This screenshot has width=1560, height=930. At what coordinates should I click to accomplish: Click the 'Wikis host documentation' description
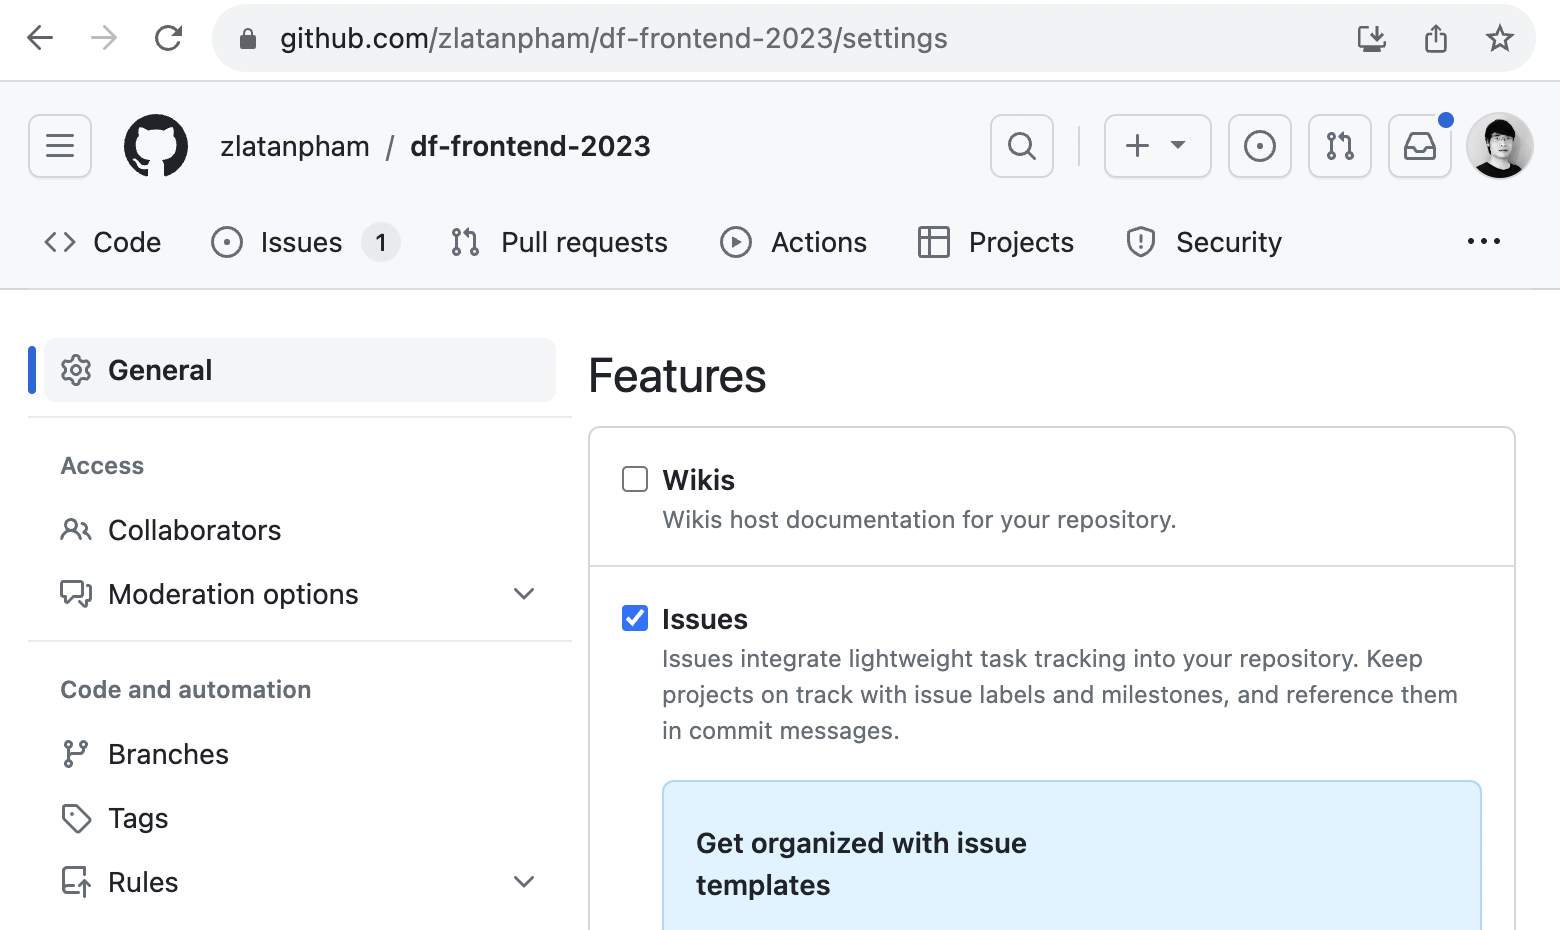point(919,520)
